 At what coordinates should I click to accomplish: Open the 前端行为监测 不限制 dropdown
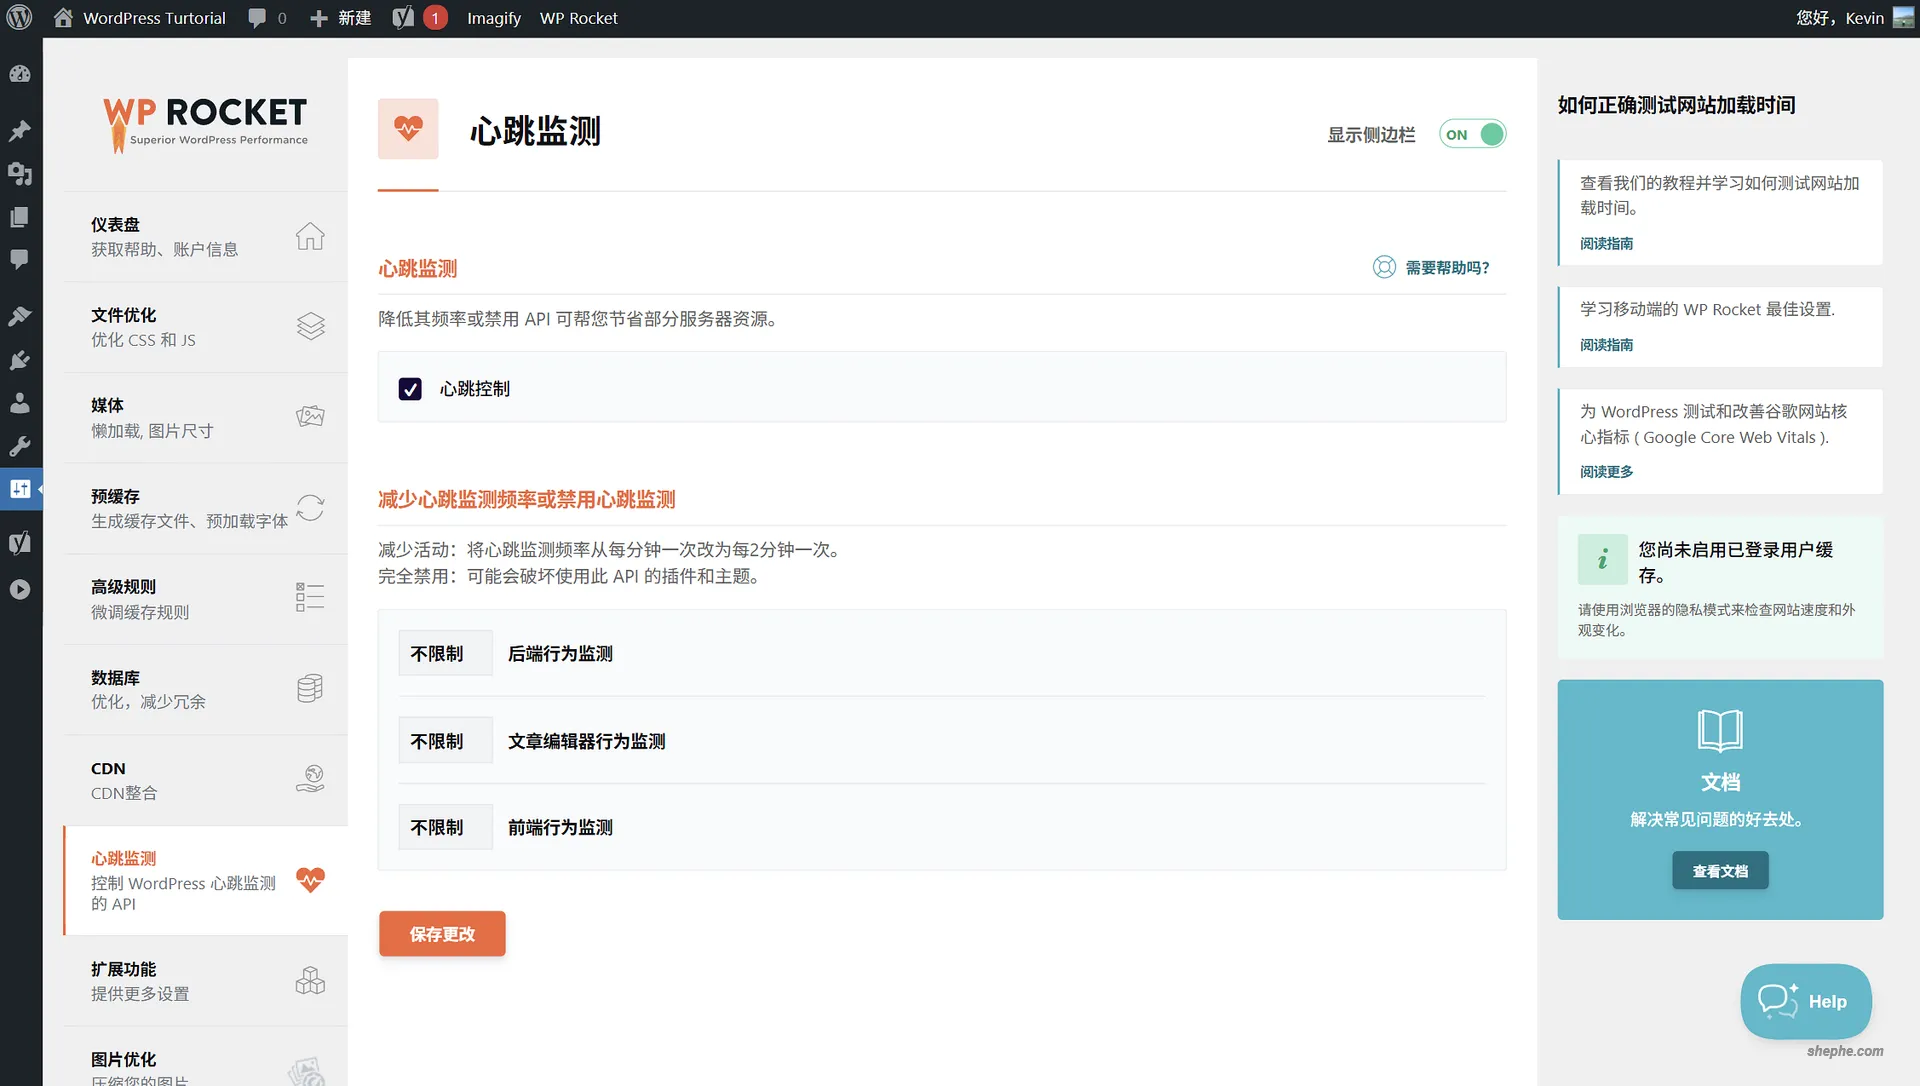coord(444,826)
